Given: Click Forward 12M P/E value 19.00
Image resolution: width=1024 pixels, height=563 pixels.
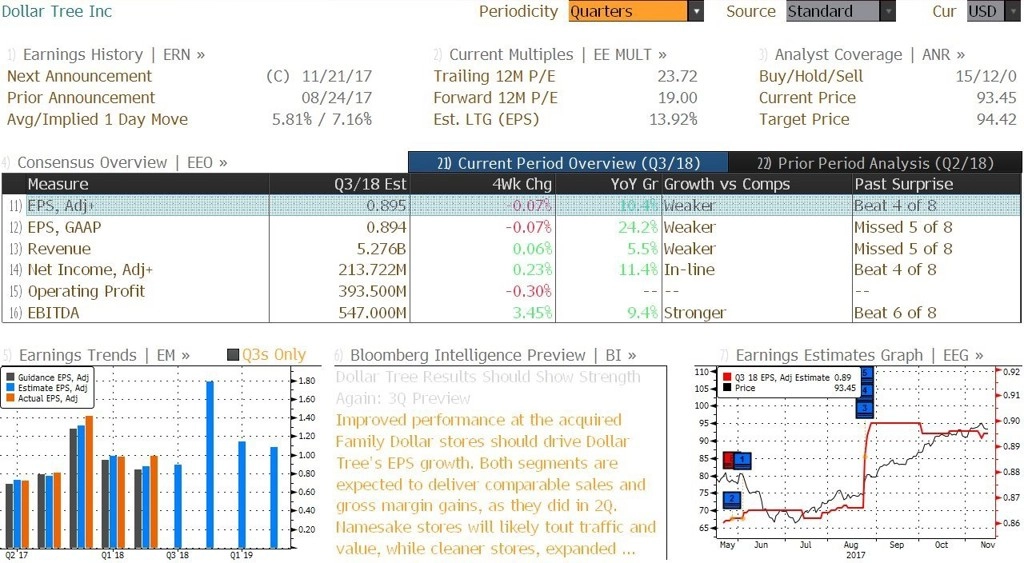Looking at the screenshot, I should pyautogui.click(x=677, y=98).
